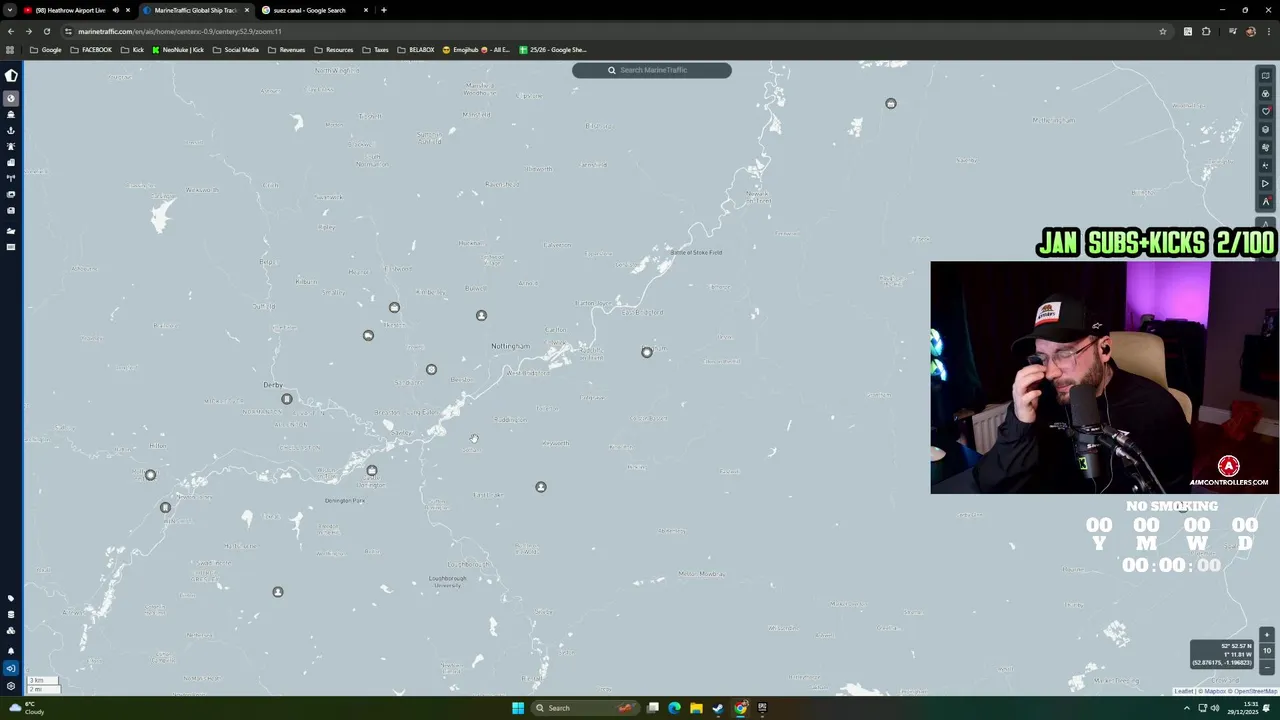Click the station marker east of Nottingham
This screenshot has width=1280, height=720.
[x=647, y=352]
